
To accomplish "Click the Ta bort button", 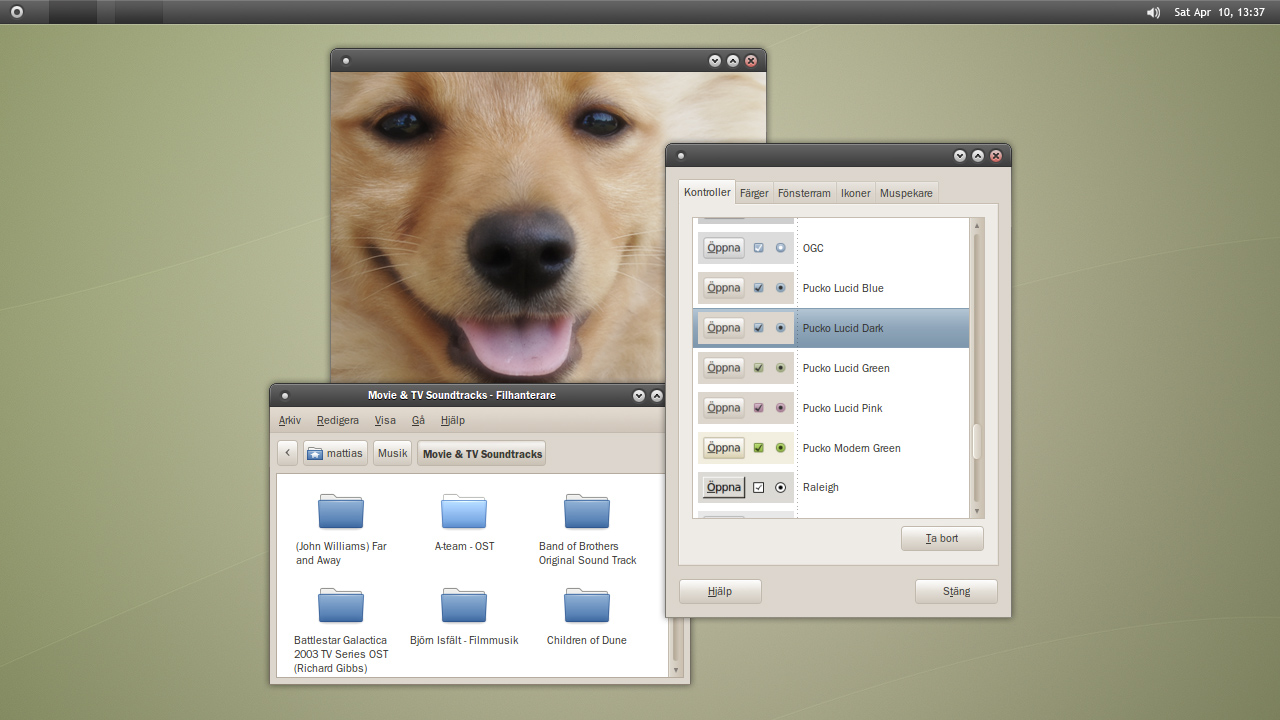I will pyautogui.click(x=942, y=538).
